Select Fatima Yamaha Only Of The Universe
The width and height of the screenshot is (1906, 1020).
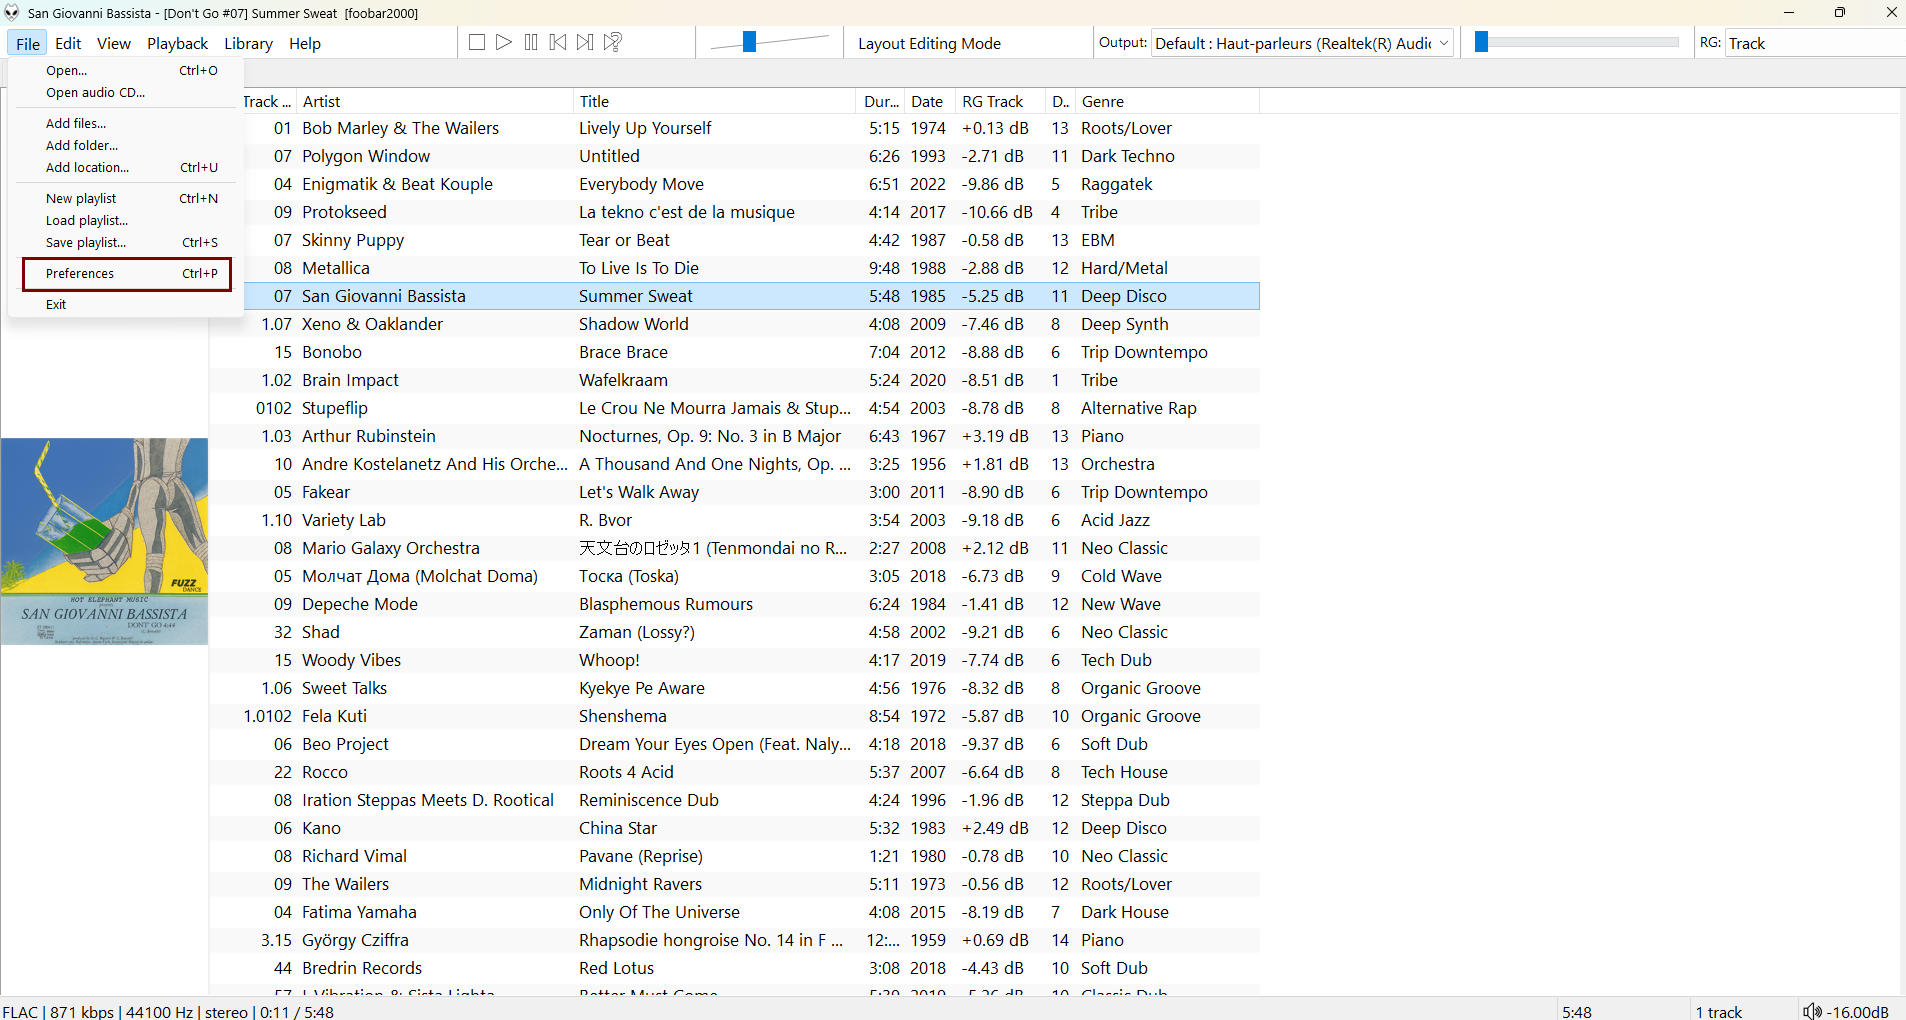(734, 912)
